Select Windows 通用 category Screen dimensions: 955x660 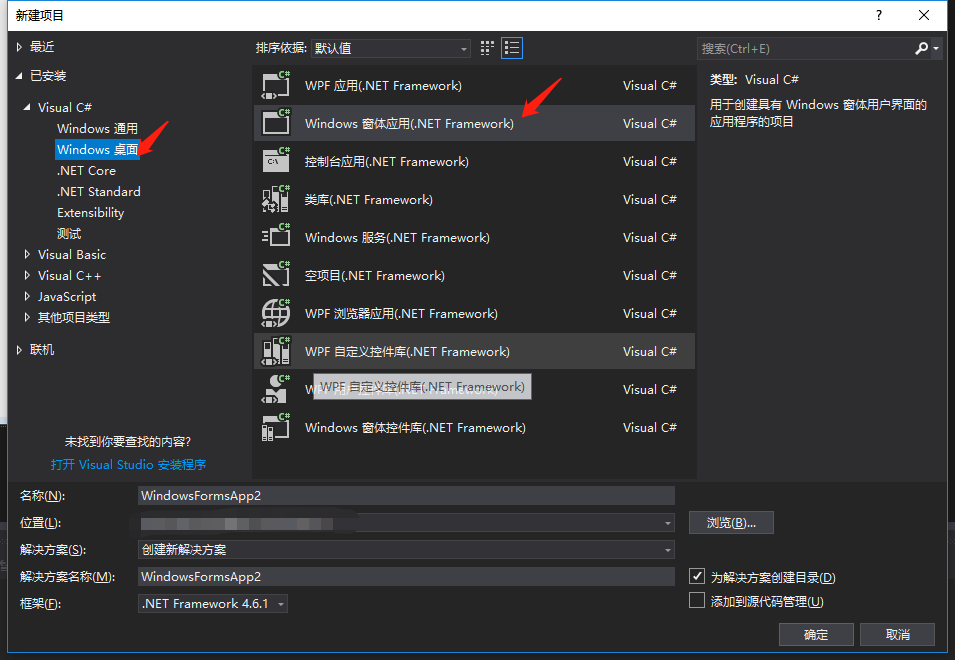click(97, 128)
